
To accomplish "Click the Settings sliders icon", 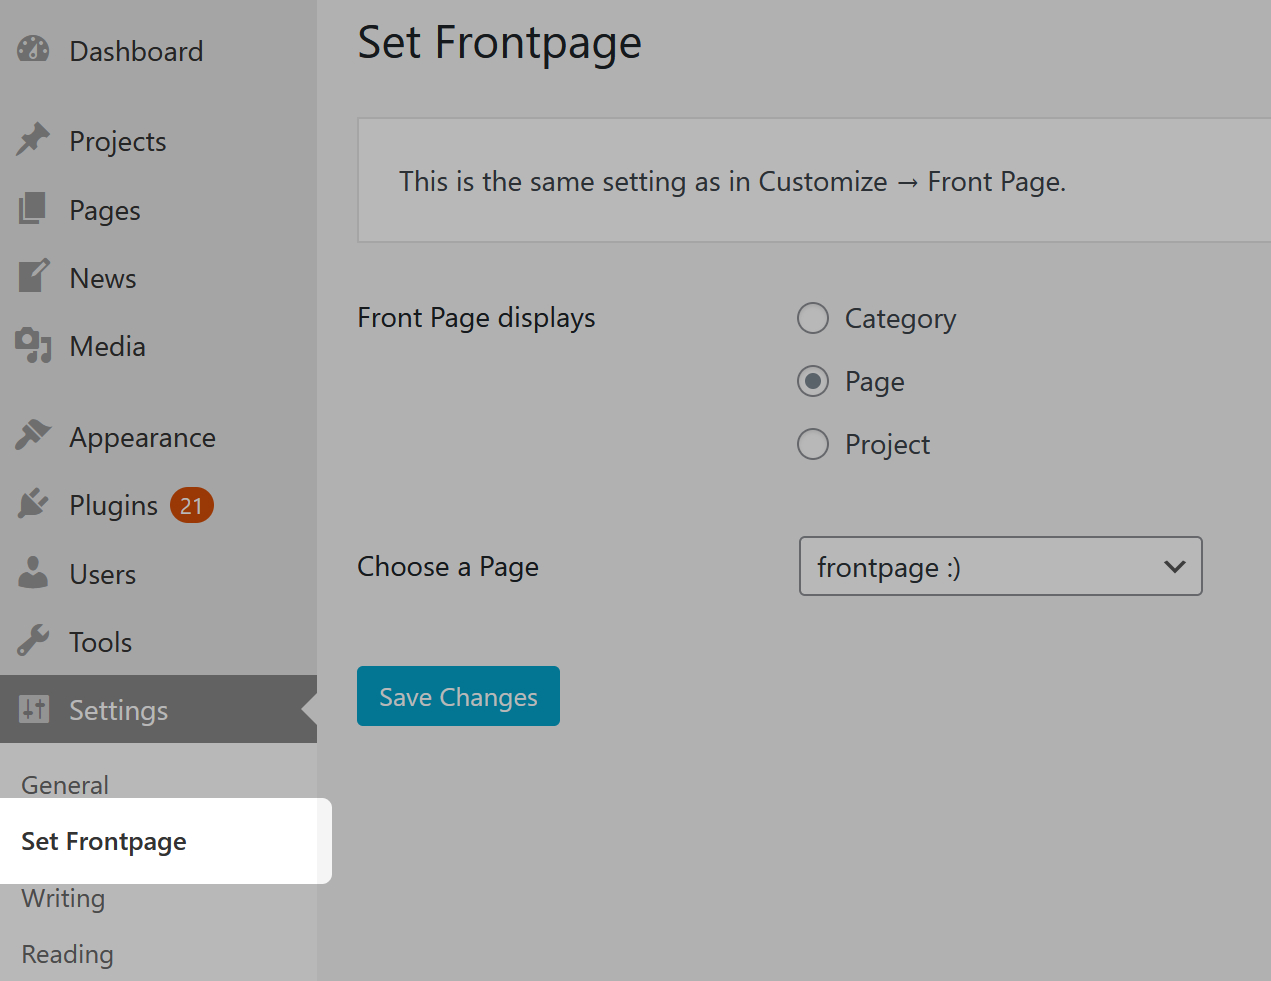I will click(x=33, y=709).
